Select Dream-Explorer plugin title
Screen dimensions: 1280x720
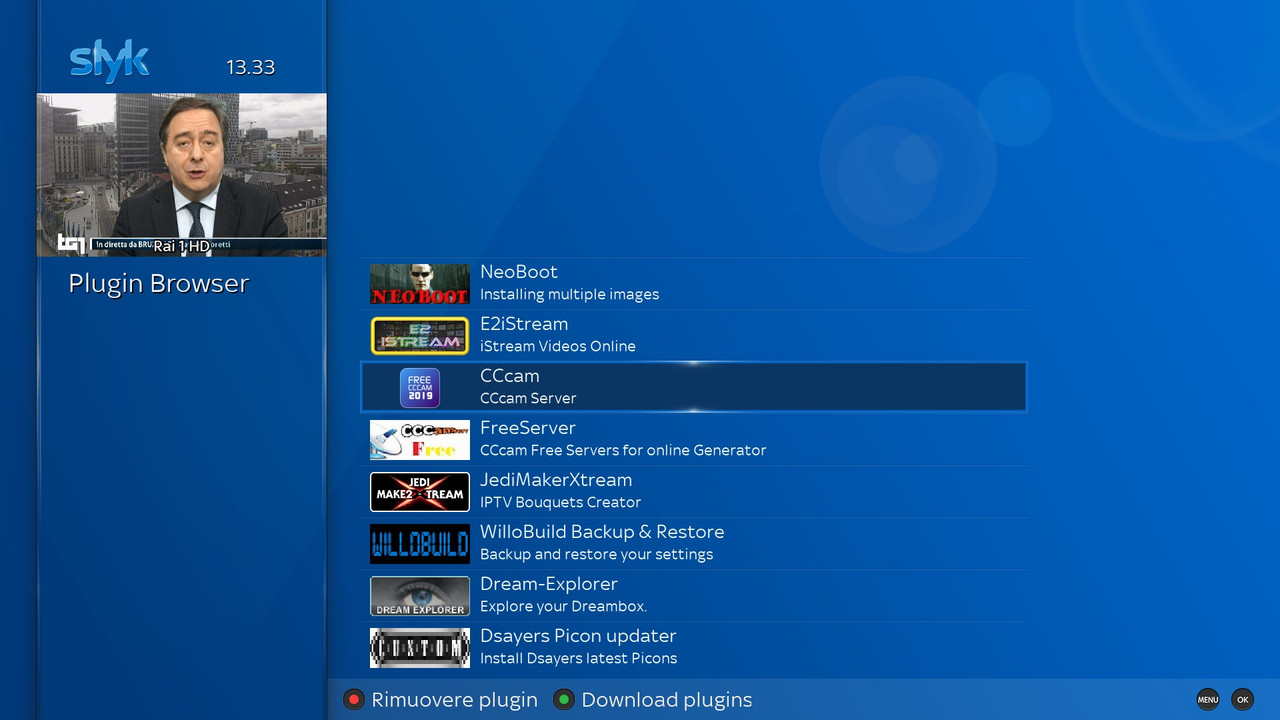549,584
